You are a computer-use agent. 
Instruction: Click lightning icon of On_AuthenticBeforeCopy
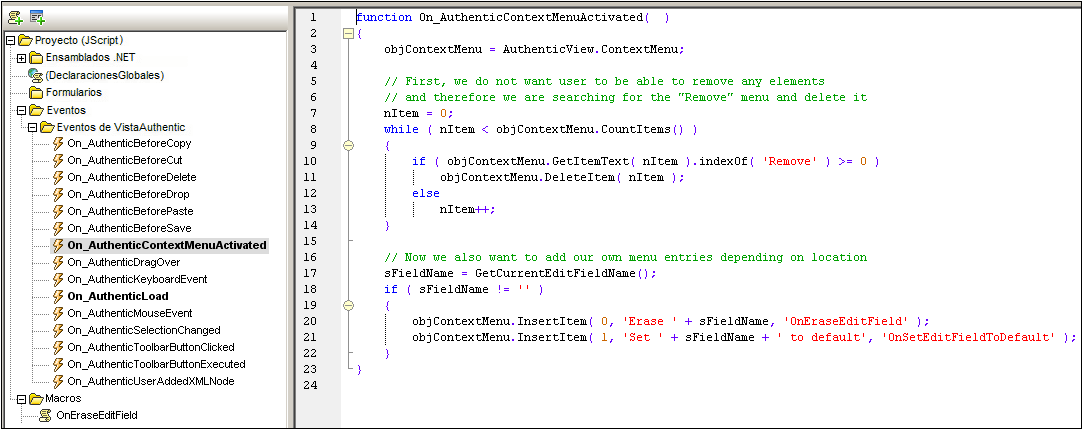(58, 144)
